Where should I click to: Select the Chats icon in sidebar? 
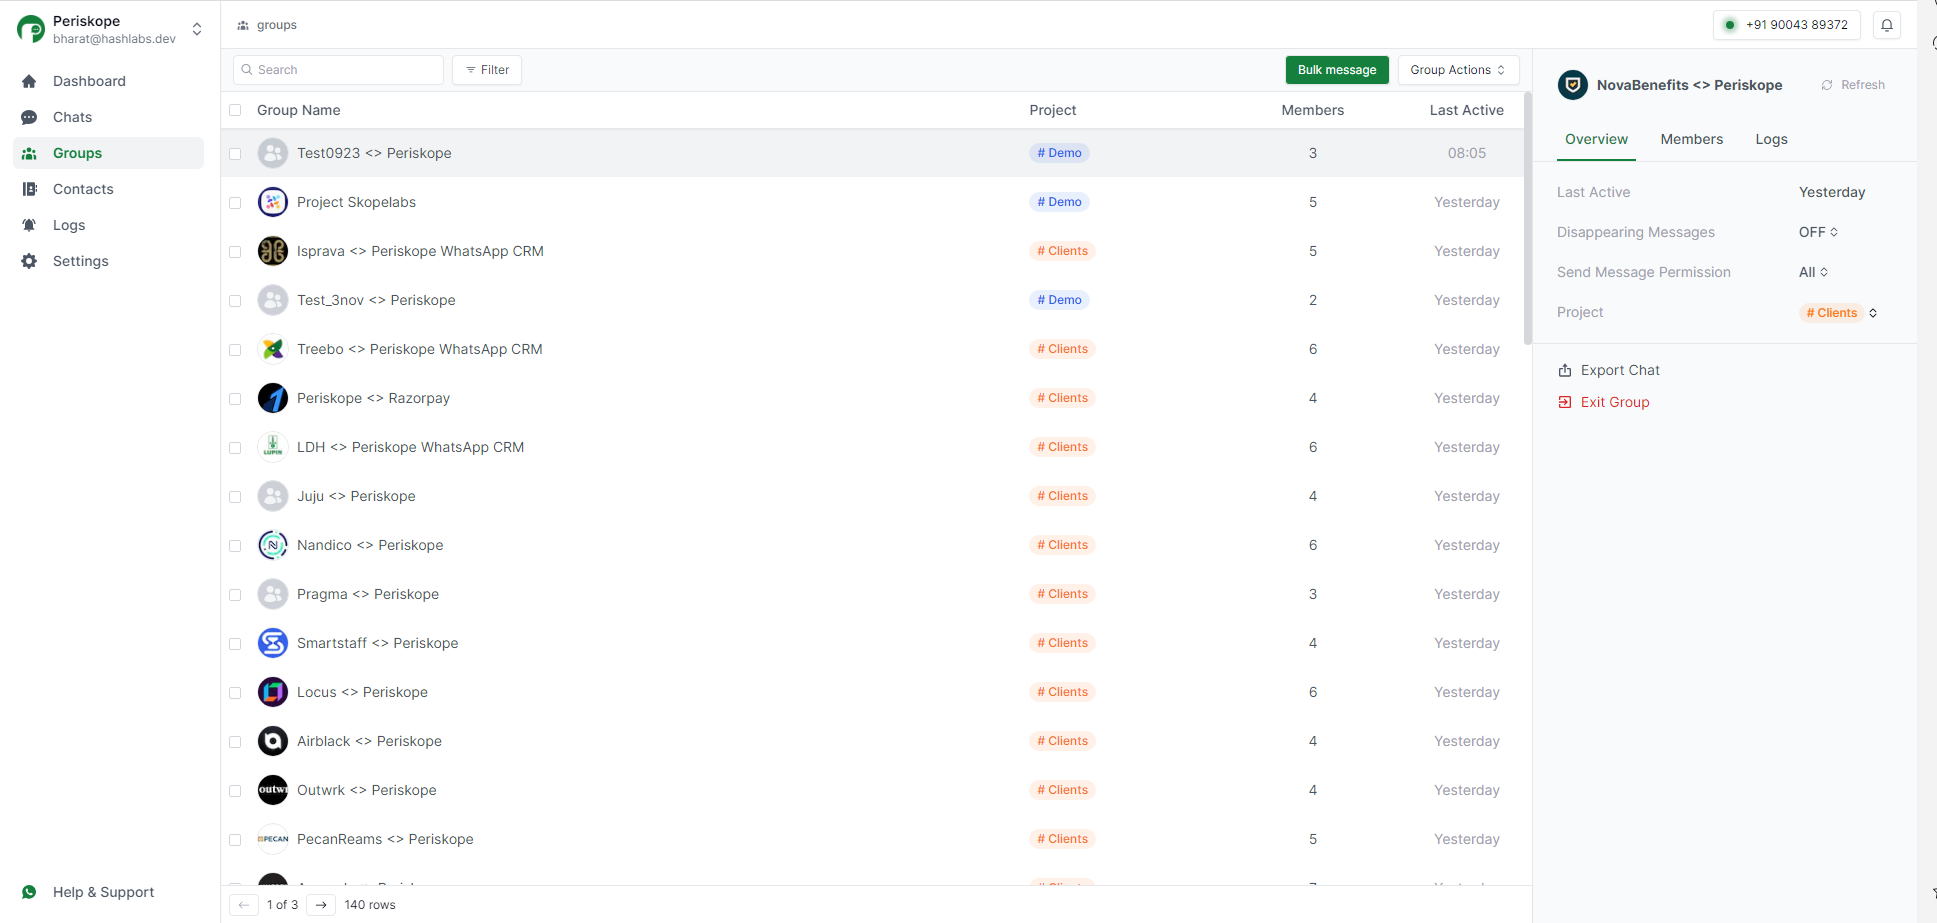[x=30, y=117]
